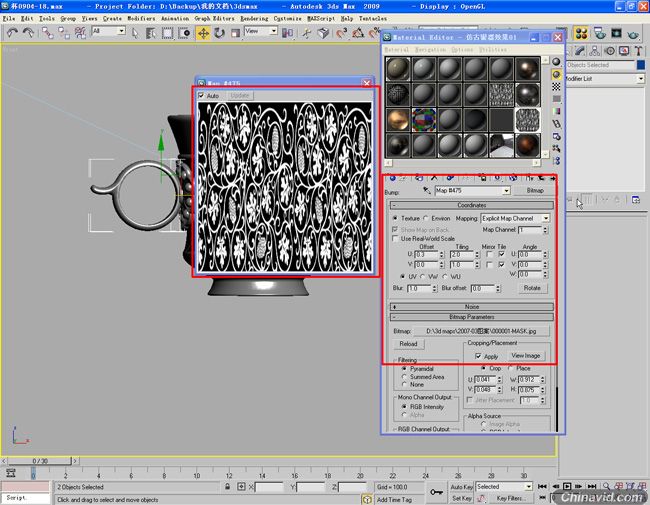Click Quick Render teapot icon
This screenshot has width=650, height=505.
(x=633, y=33)
